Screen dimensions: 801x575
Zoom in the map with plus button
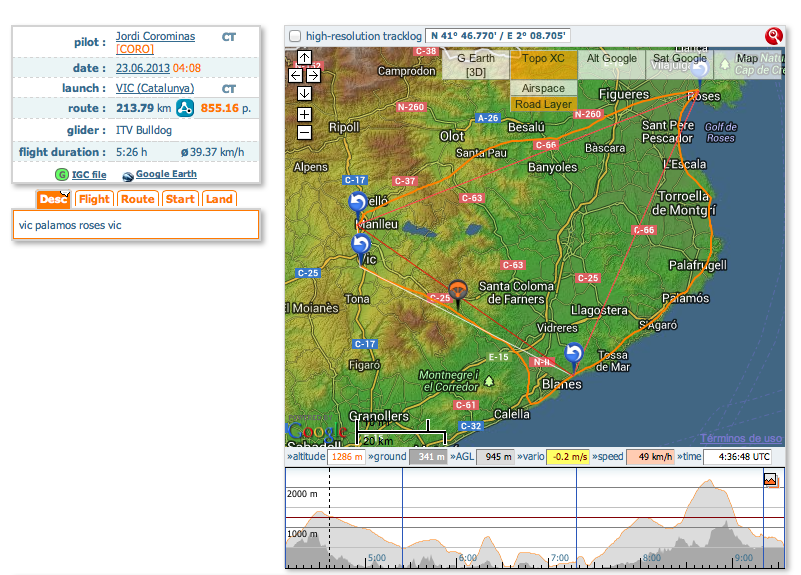click(x=305, y=114)
